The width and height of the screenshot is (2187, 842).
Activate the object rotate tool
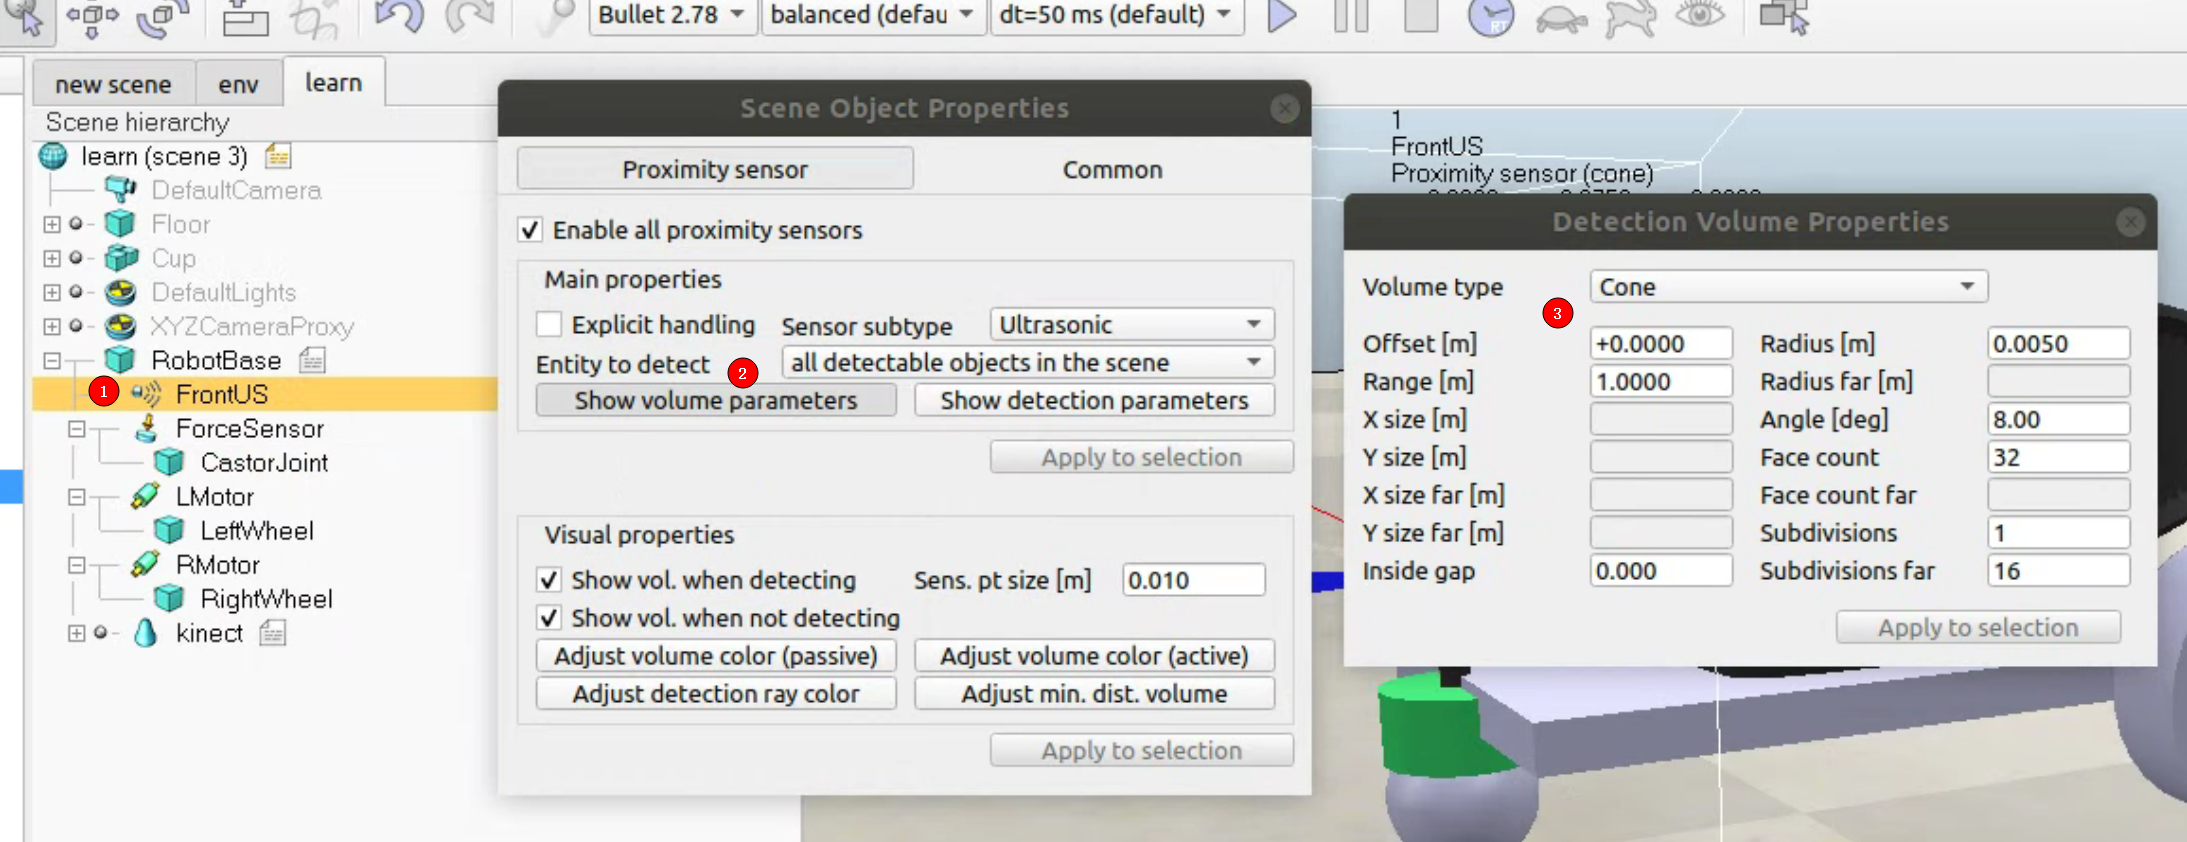162,18
